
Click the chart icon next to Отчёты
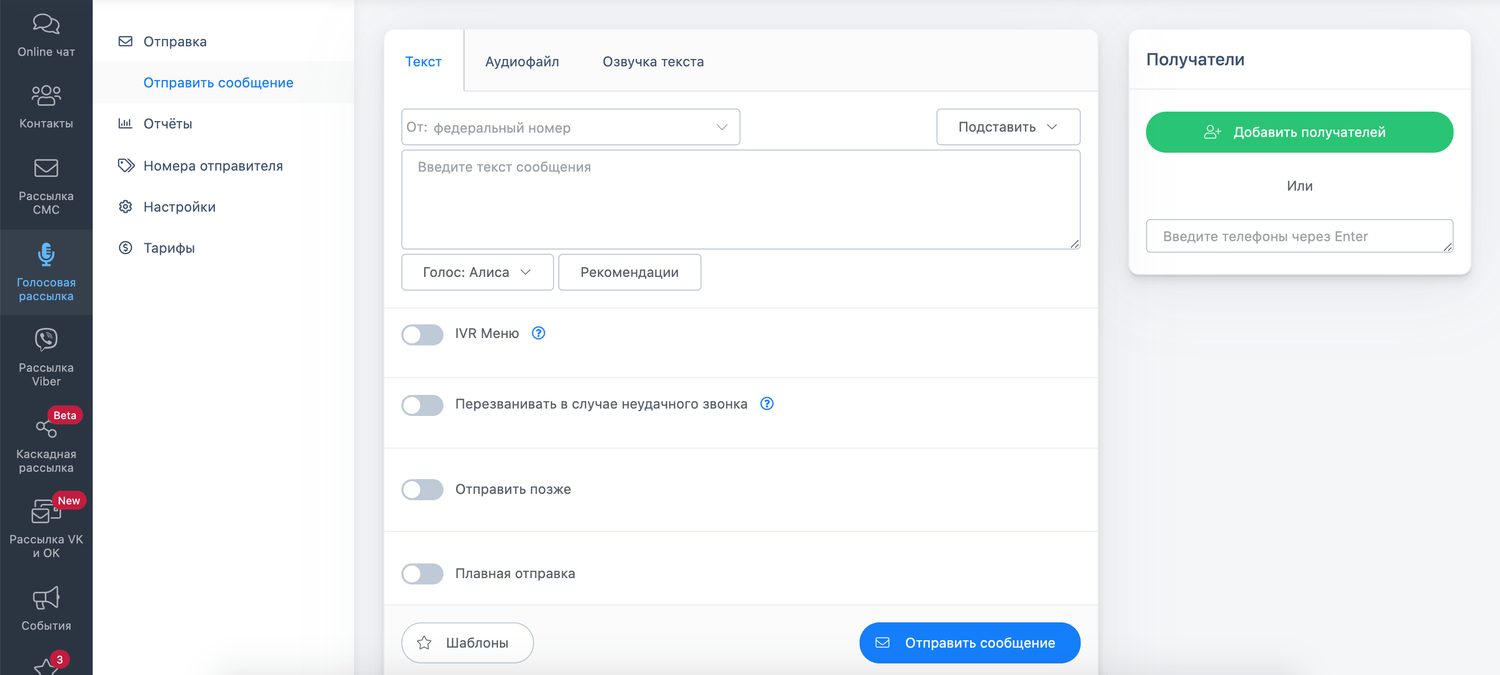pos(125,124)
